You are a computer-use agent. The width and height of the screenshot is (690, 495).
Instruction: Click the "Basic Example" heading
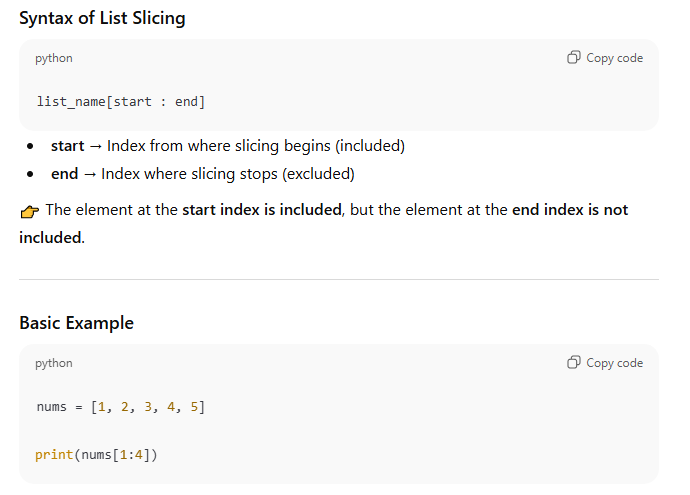76,323
